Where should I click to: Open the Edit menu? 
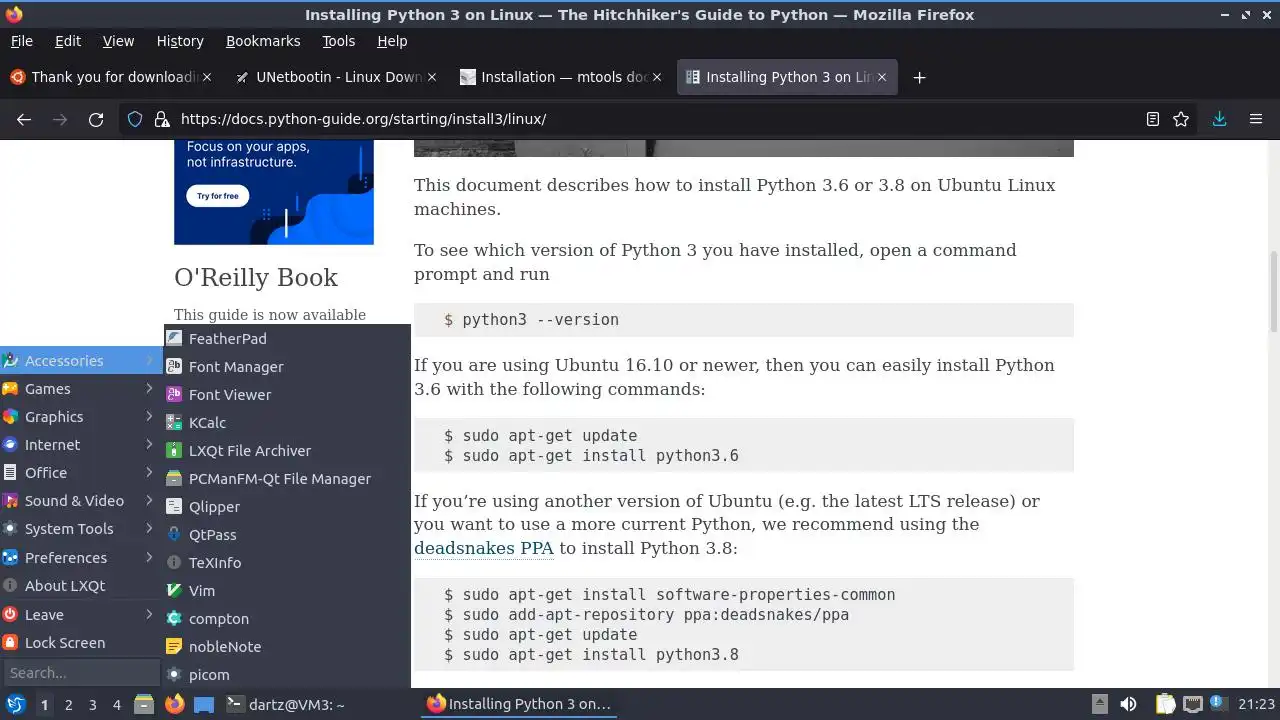(68, 41)
